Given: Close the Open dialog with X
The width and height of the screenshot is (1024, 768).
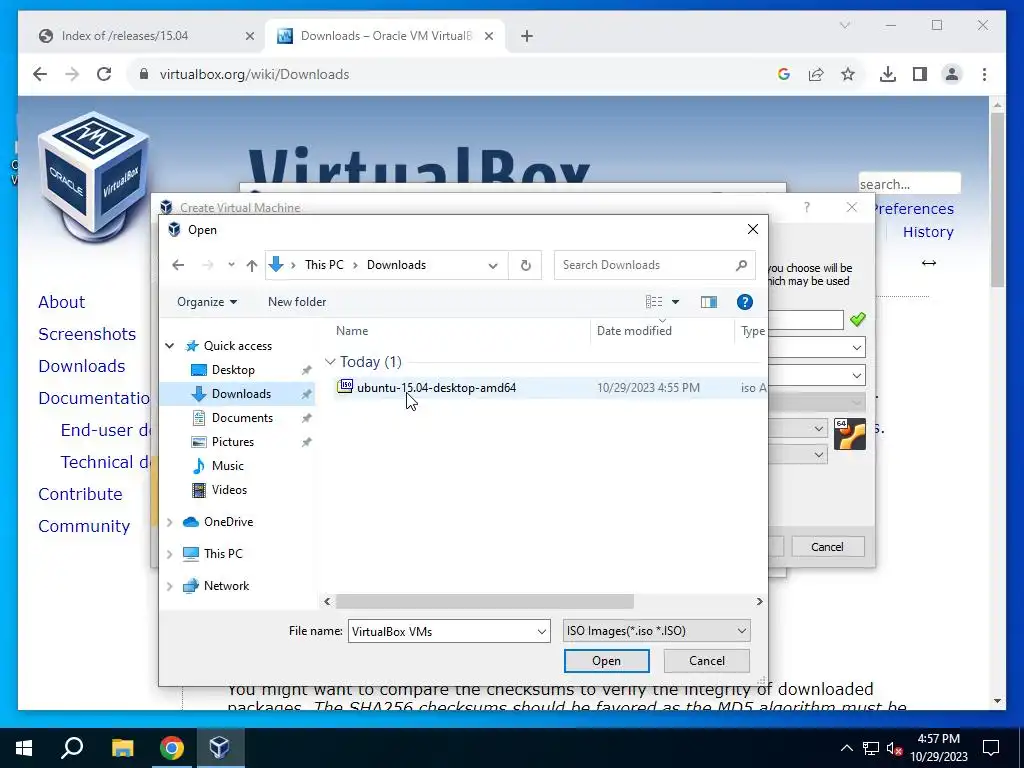Looking at the screenshot, I should 752,229.
